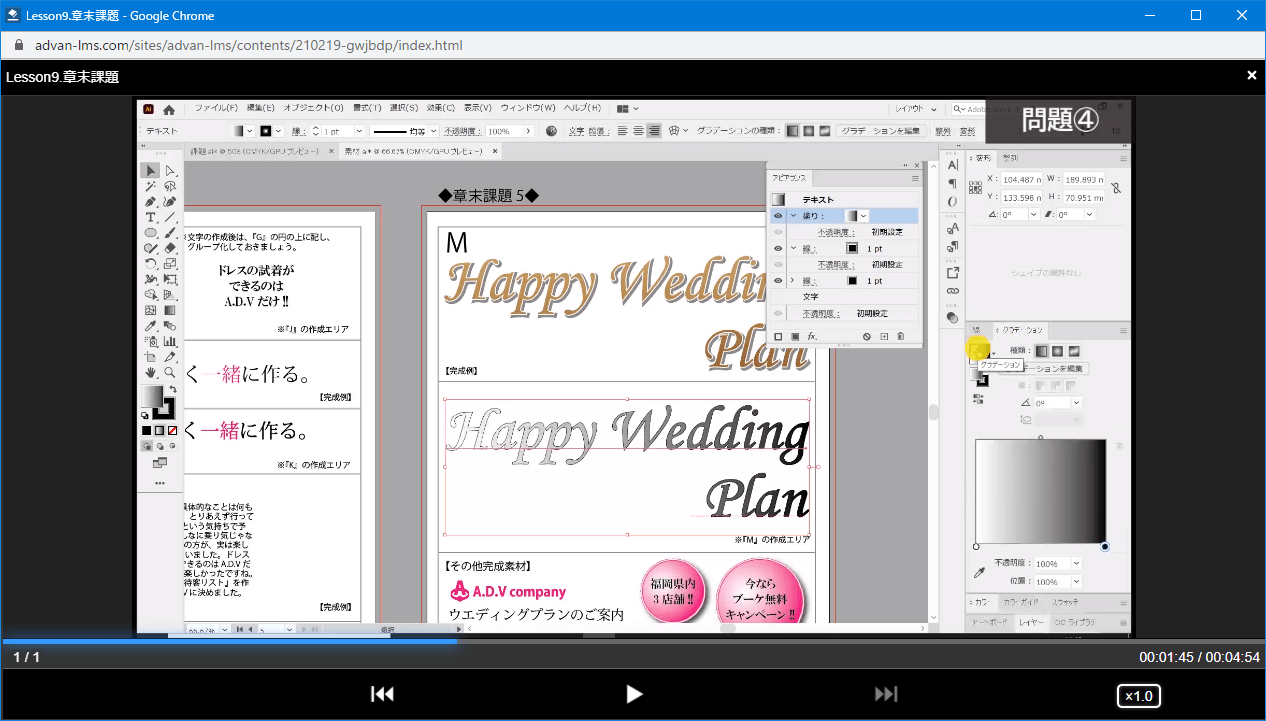
Task: Delete selected item with Appearance trash icon
Action: click(900, 337)
